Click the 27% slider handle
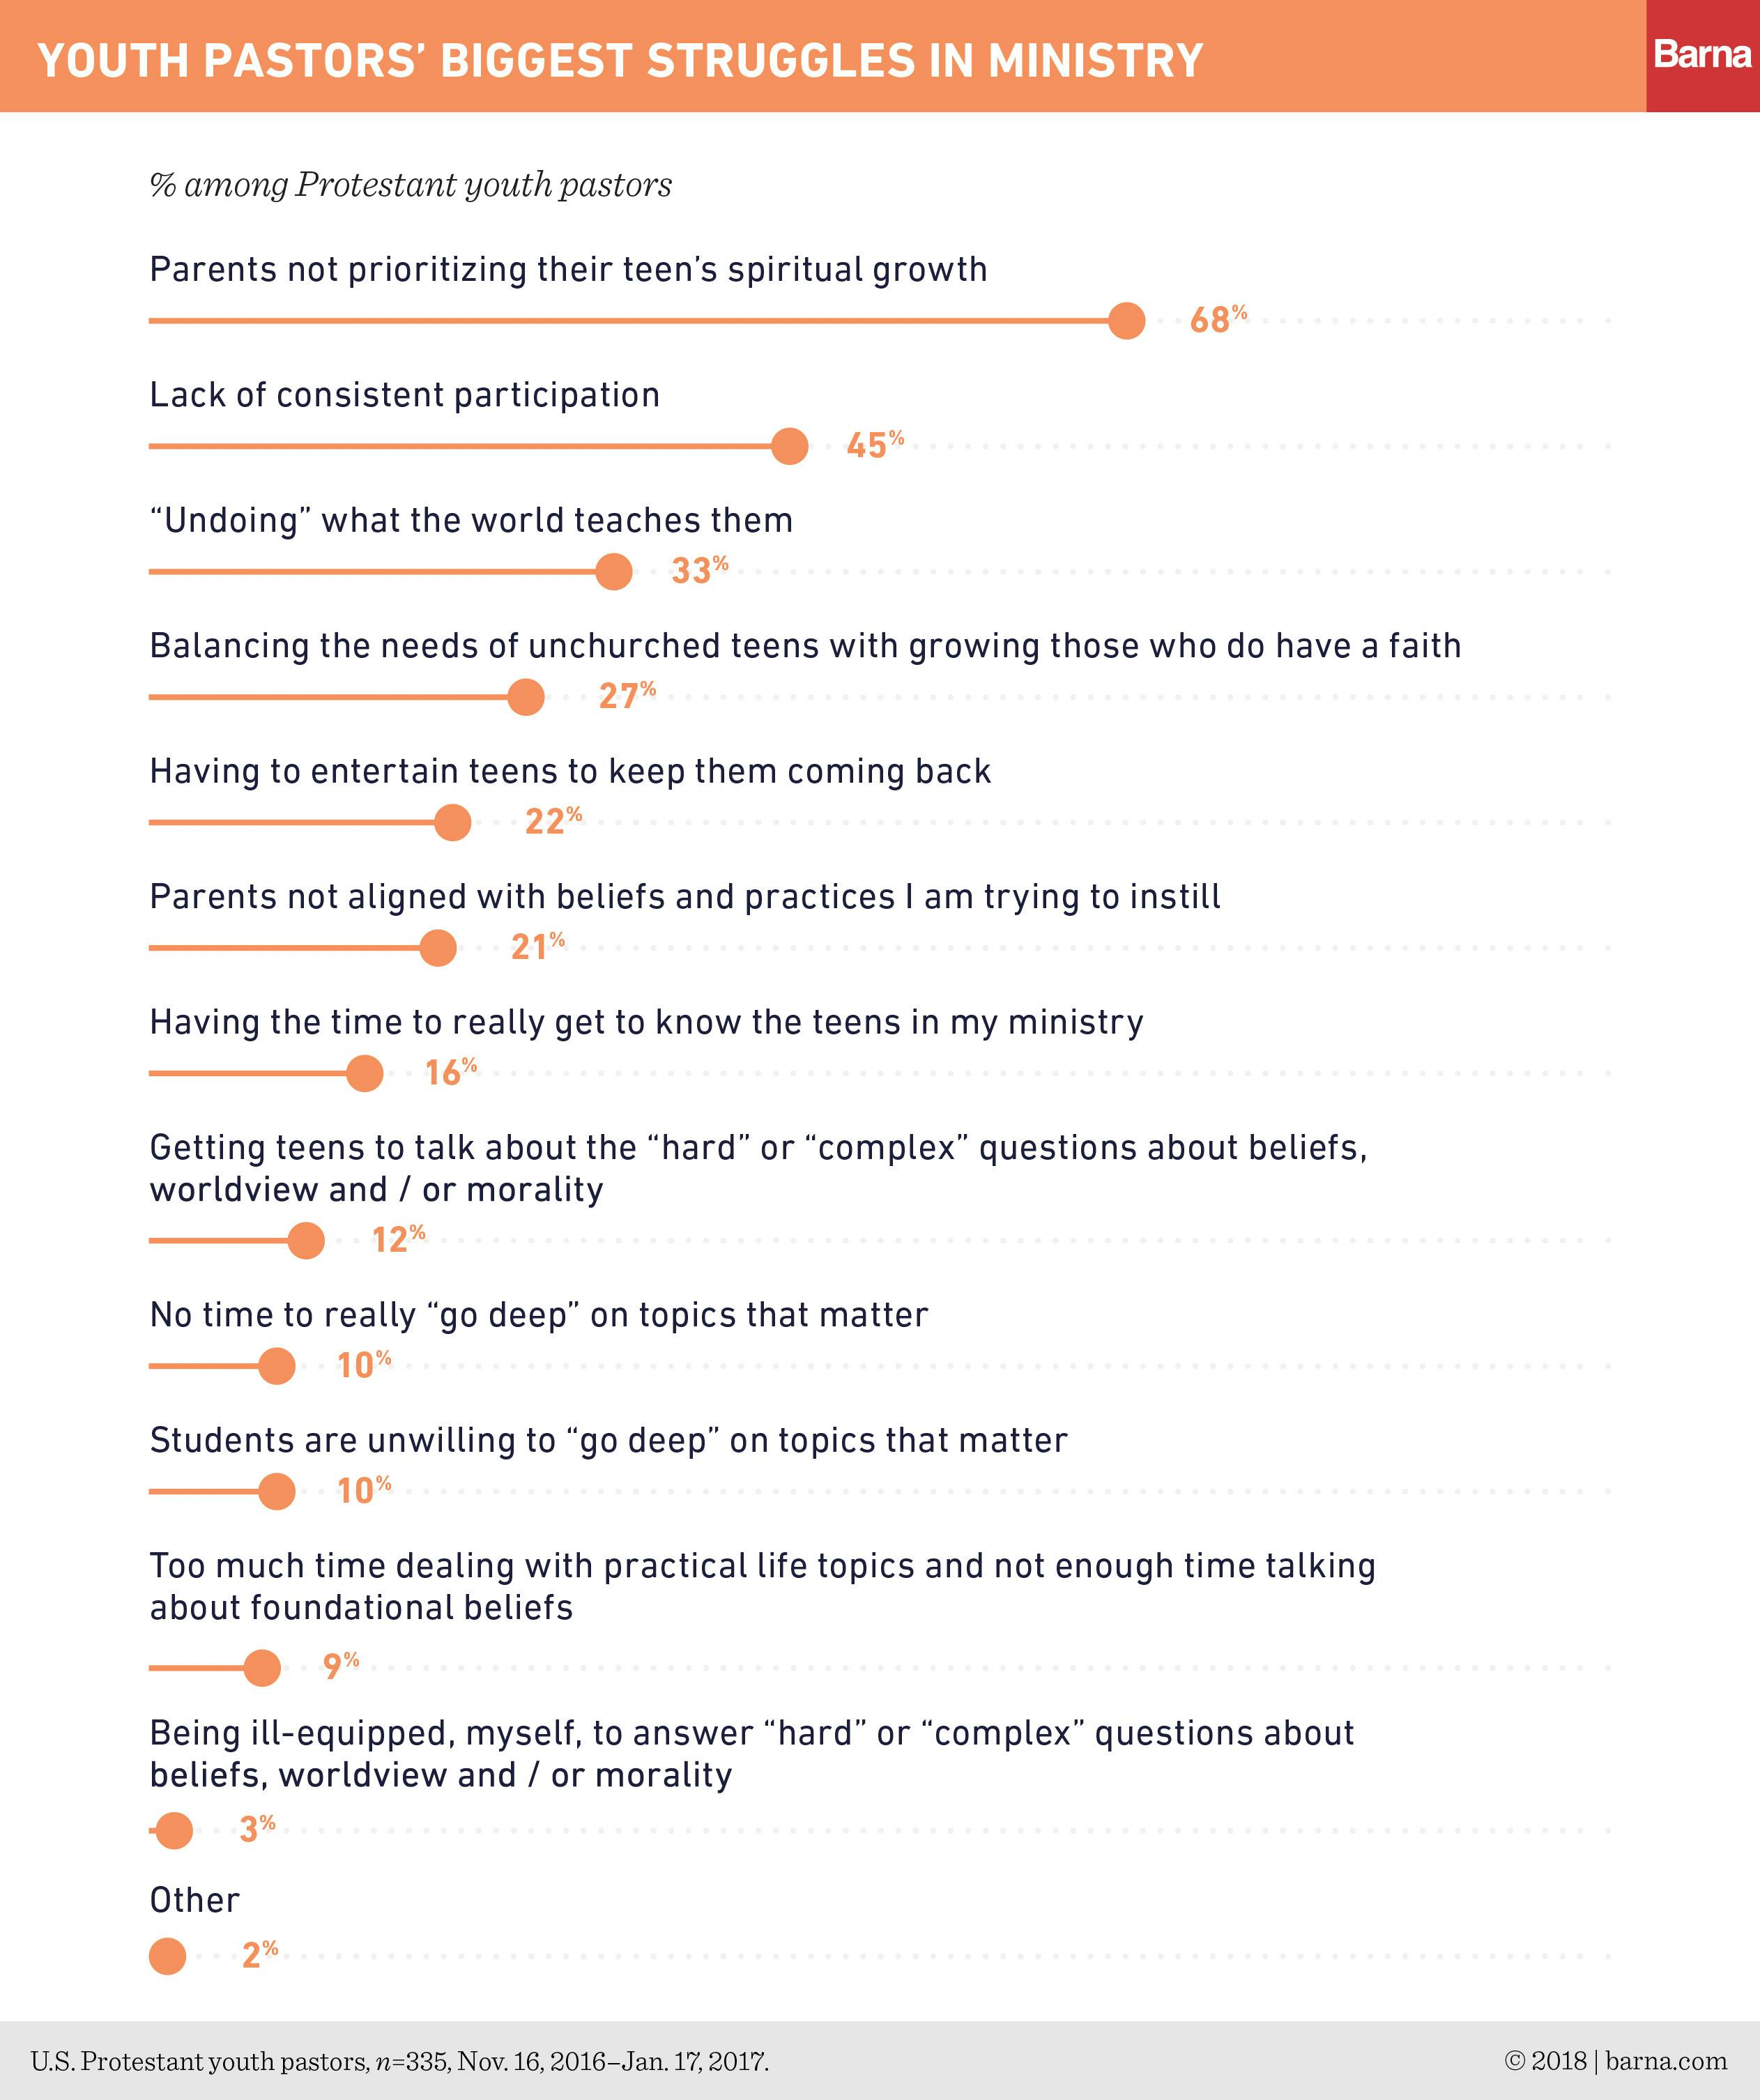The height and width of the screenshot is (2100, 1760). (x=526, y=697)
